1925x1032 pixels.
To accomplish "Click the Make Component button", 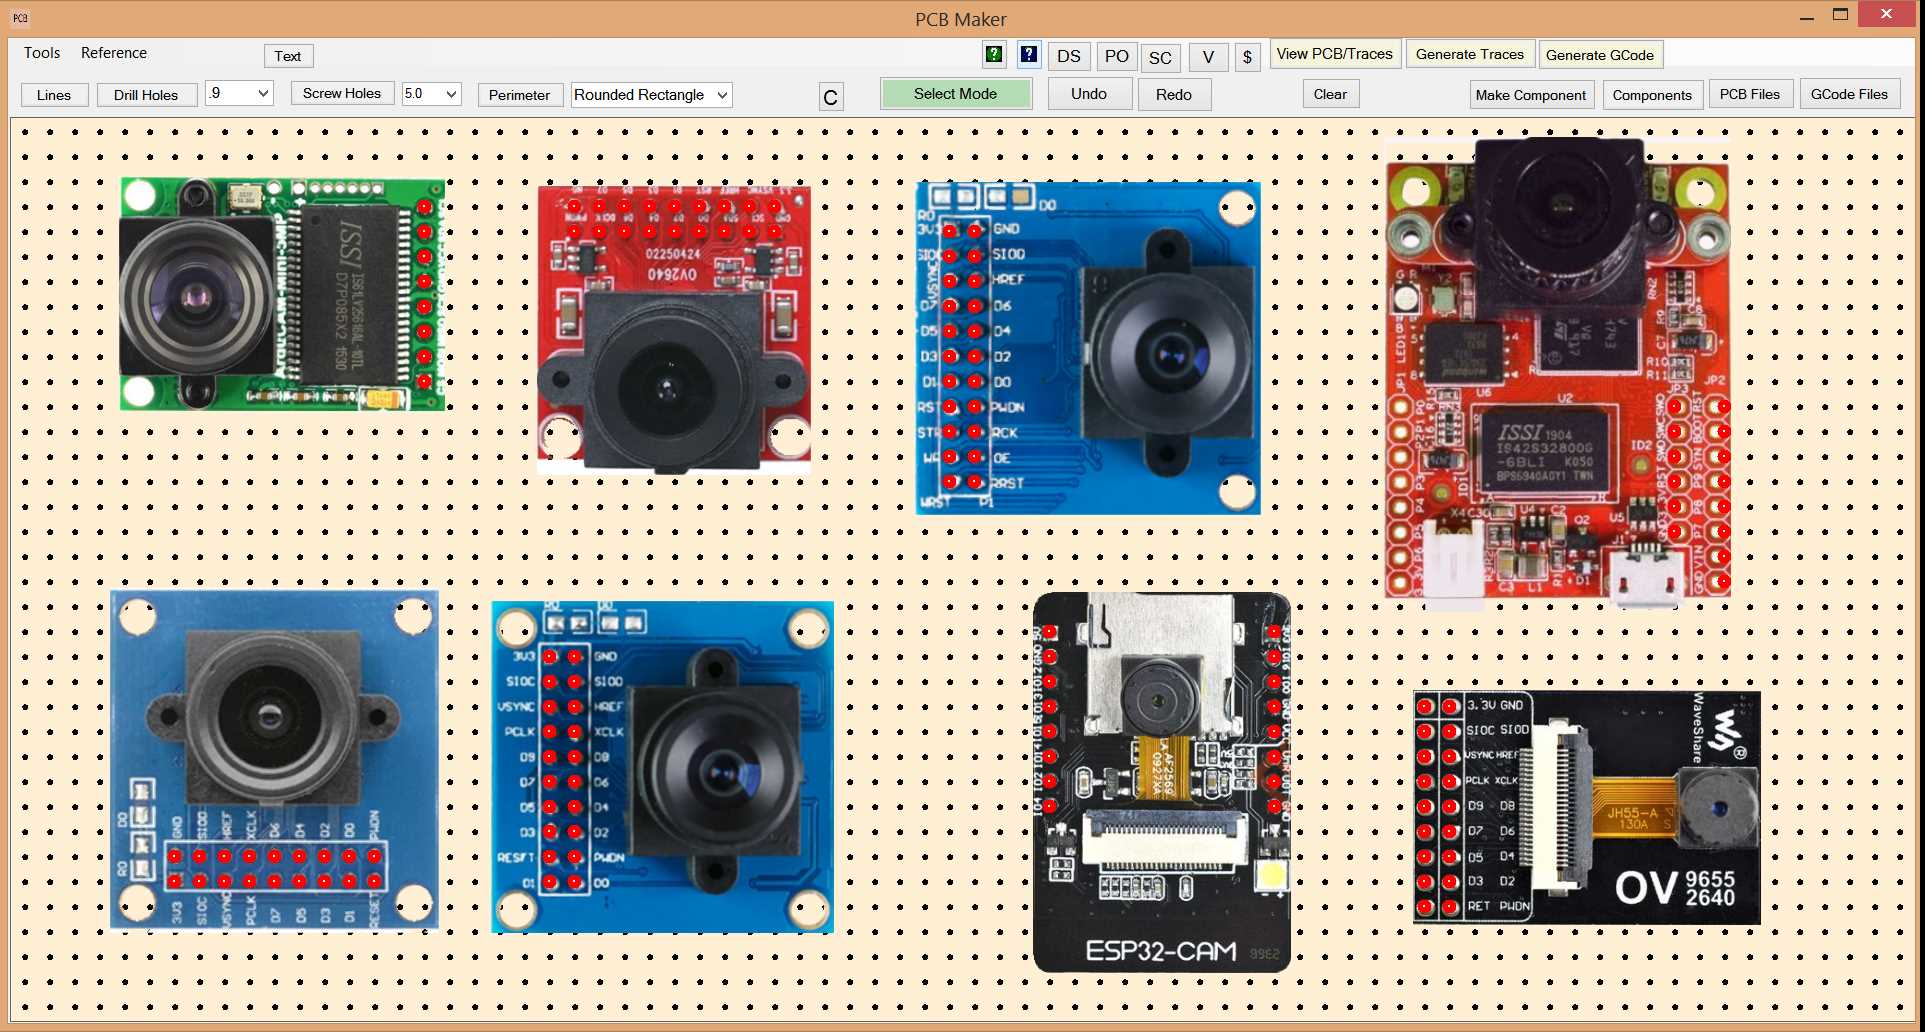I will (x=1530, y=95).
